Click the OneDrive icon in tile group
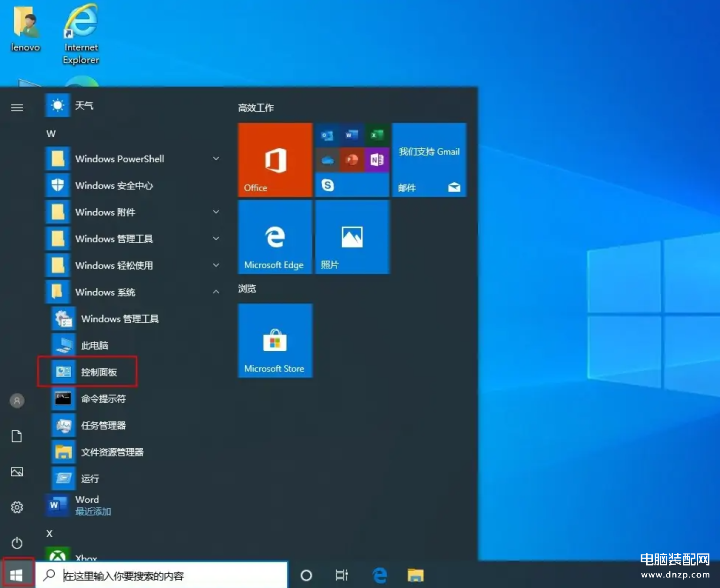 (x=327, y=160)
